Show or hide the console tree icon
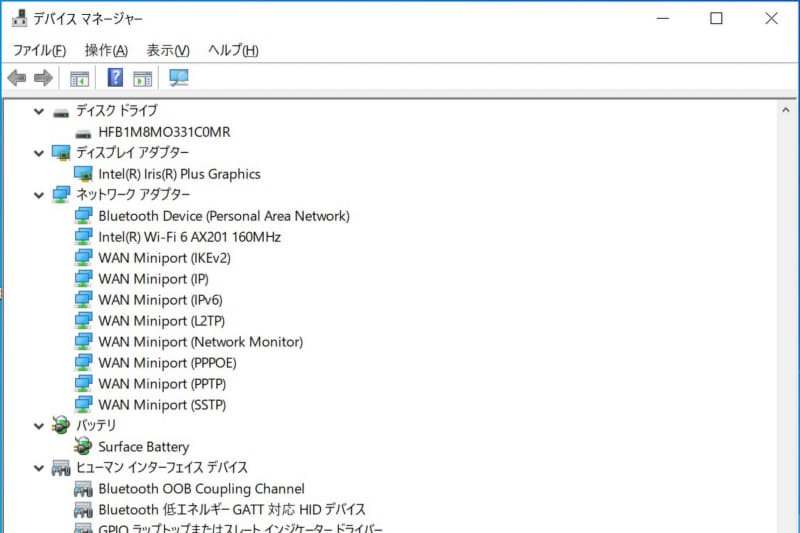The image size is (800, 533). click(x=79, y=79)
